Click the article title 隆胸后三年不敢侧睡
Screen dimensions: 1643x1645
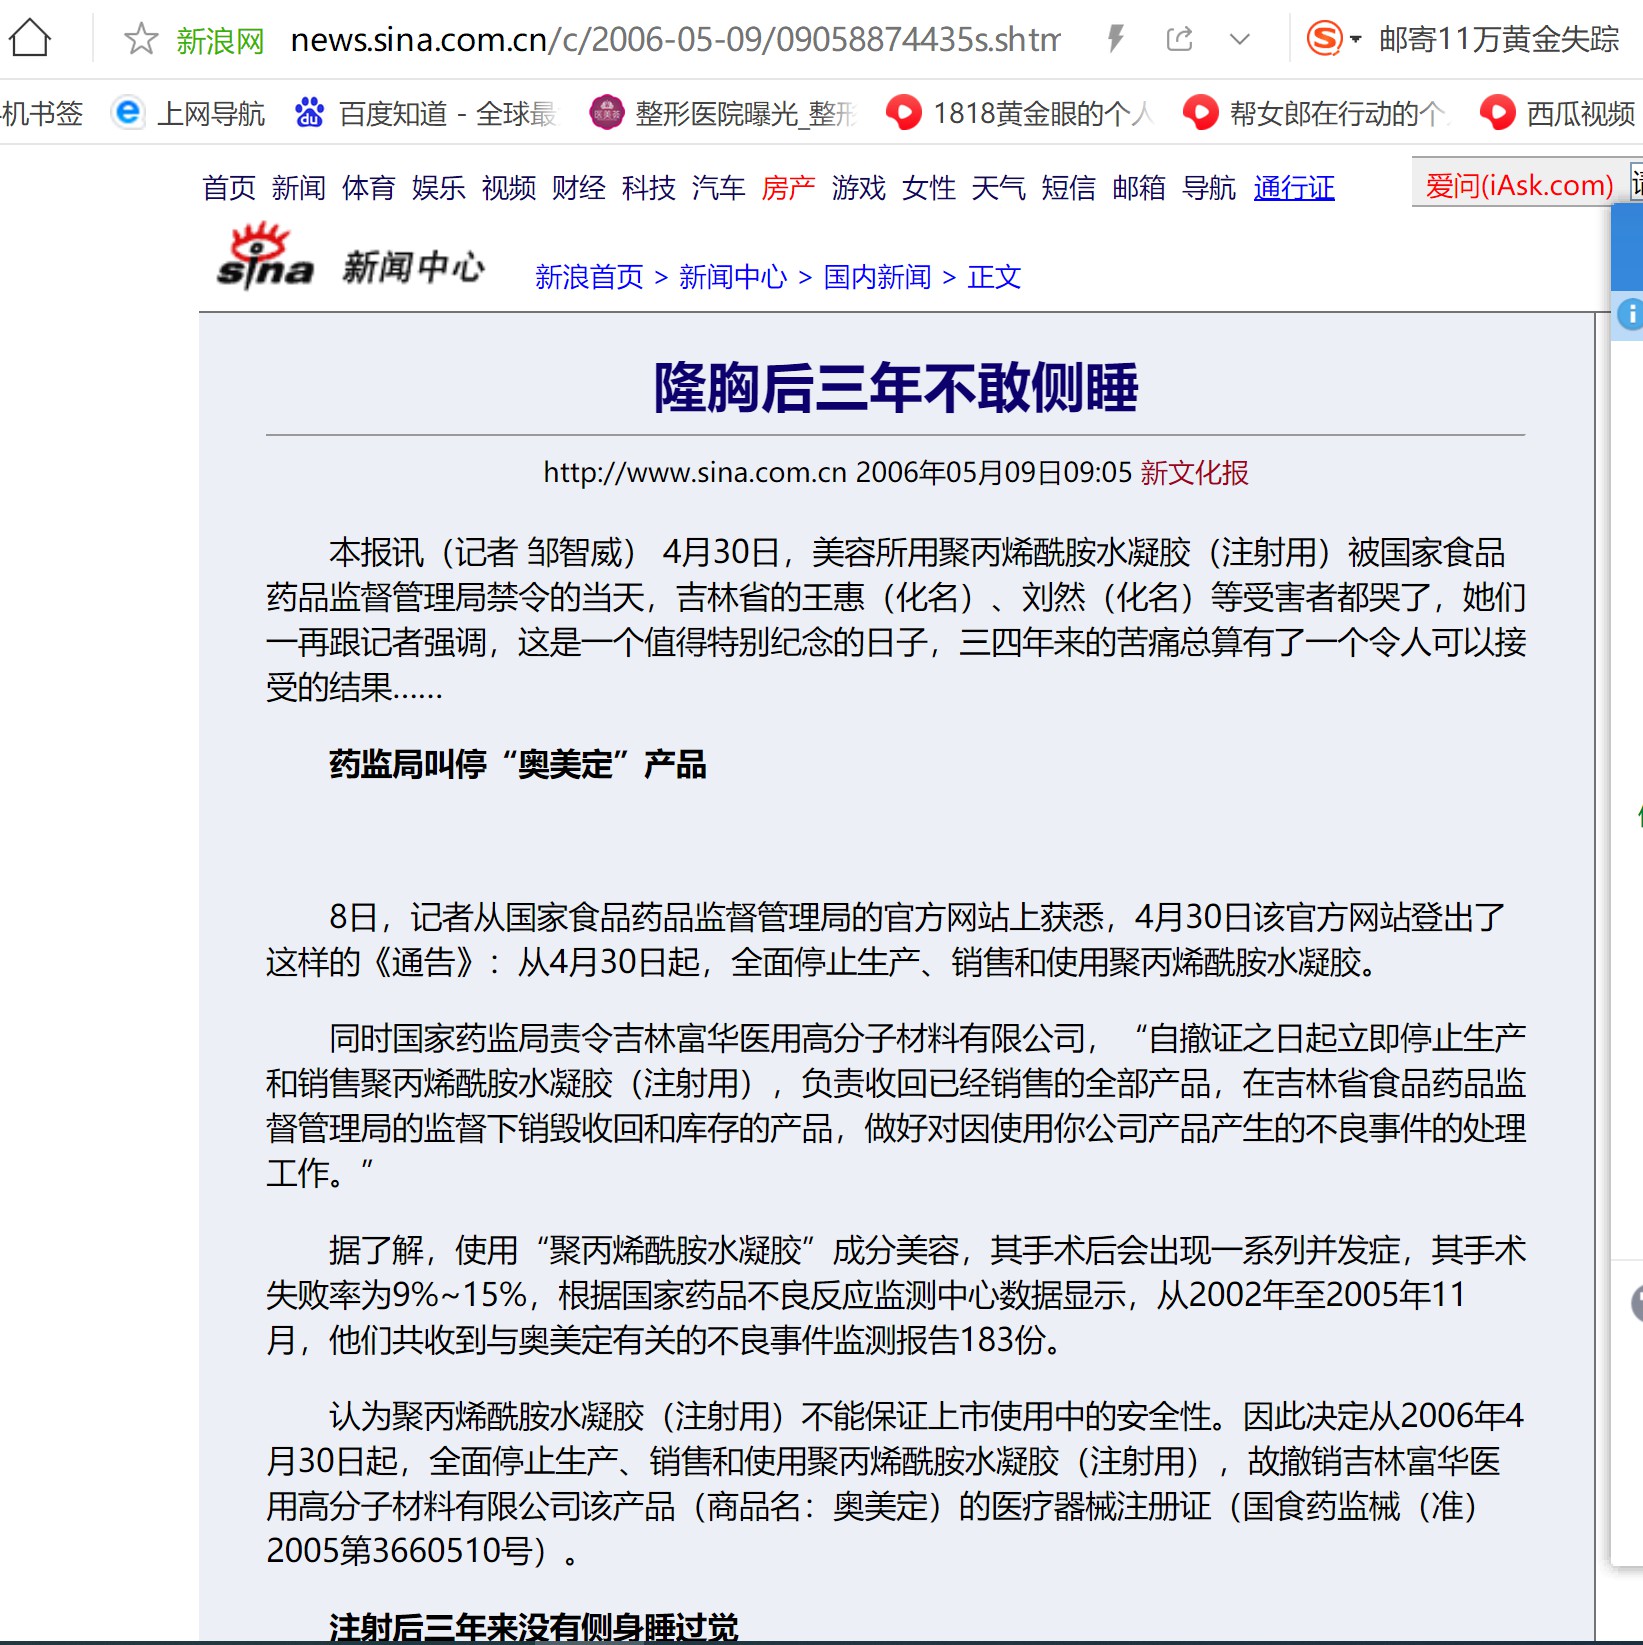(x=895, y=388)
